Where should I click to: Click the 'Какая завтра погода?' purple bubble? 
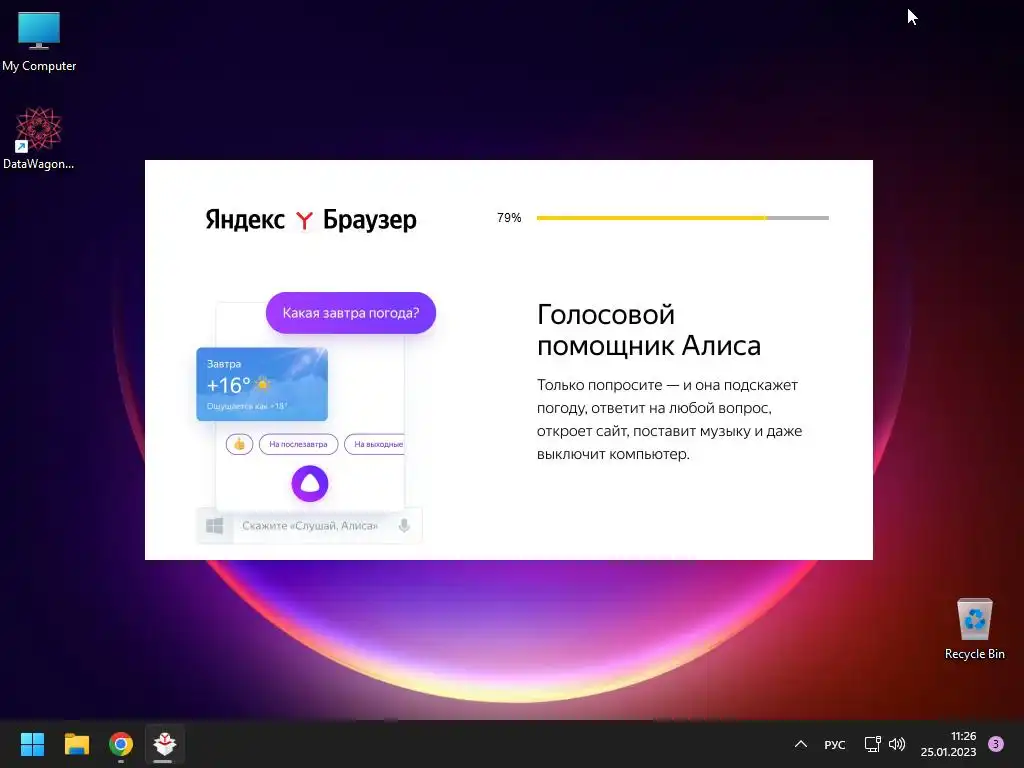pyautogui.click(x=351, y=313)
